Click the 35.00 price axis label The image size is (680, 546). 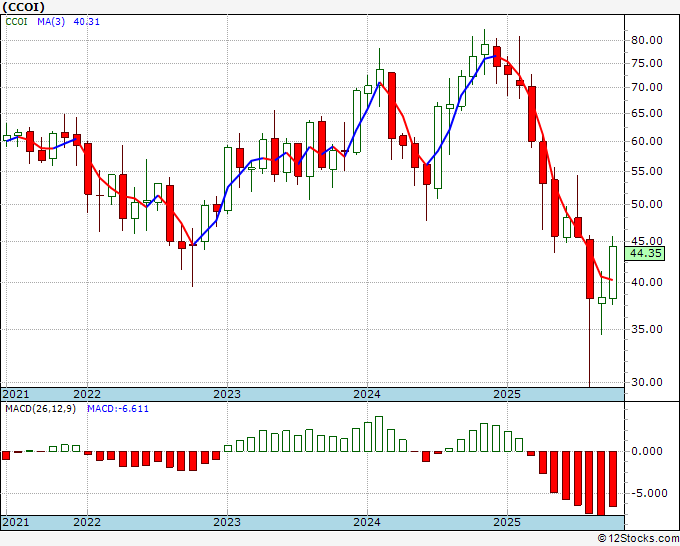[x=647, y=329]
